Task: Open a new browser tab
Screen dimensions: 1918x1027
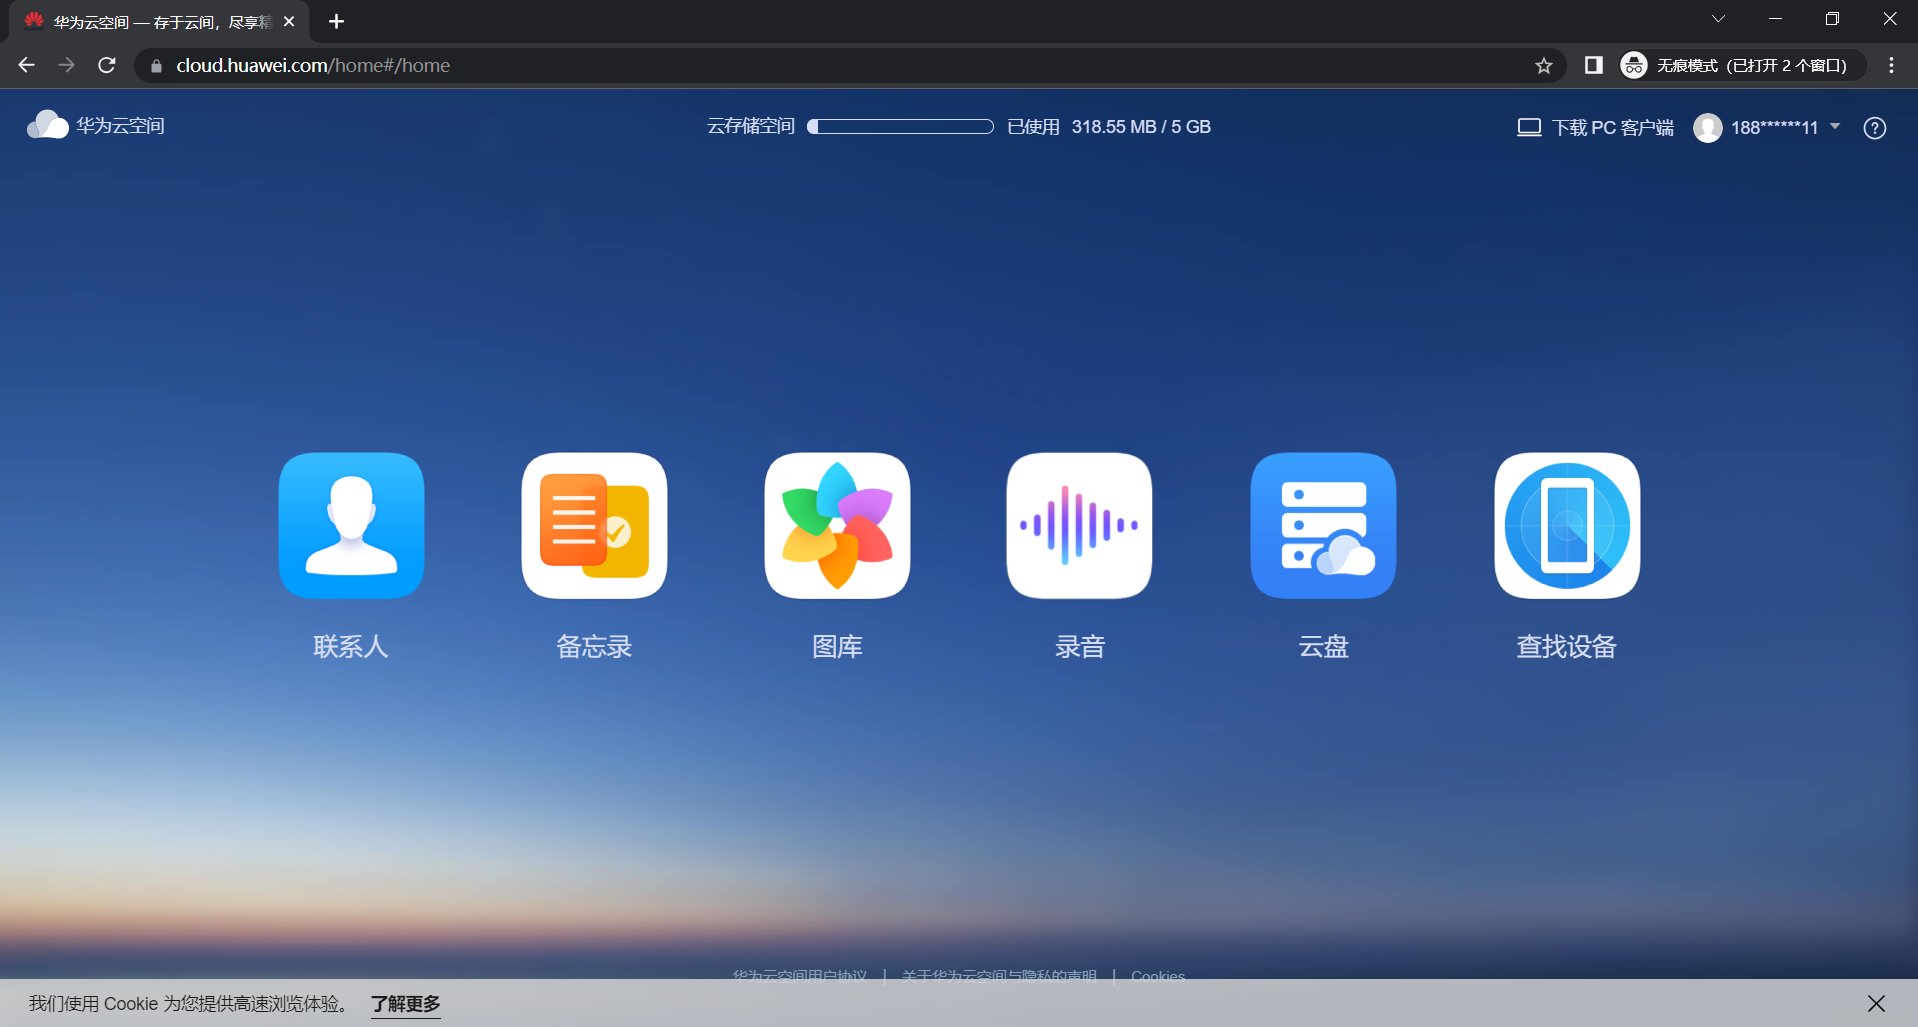Action: point(337,21)
